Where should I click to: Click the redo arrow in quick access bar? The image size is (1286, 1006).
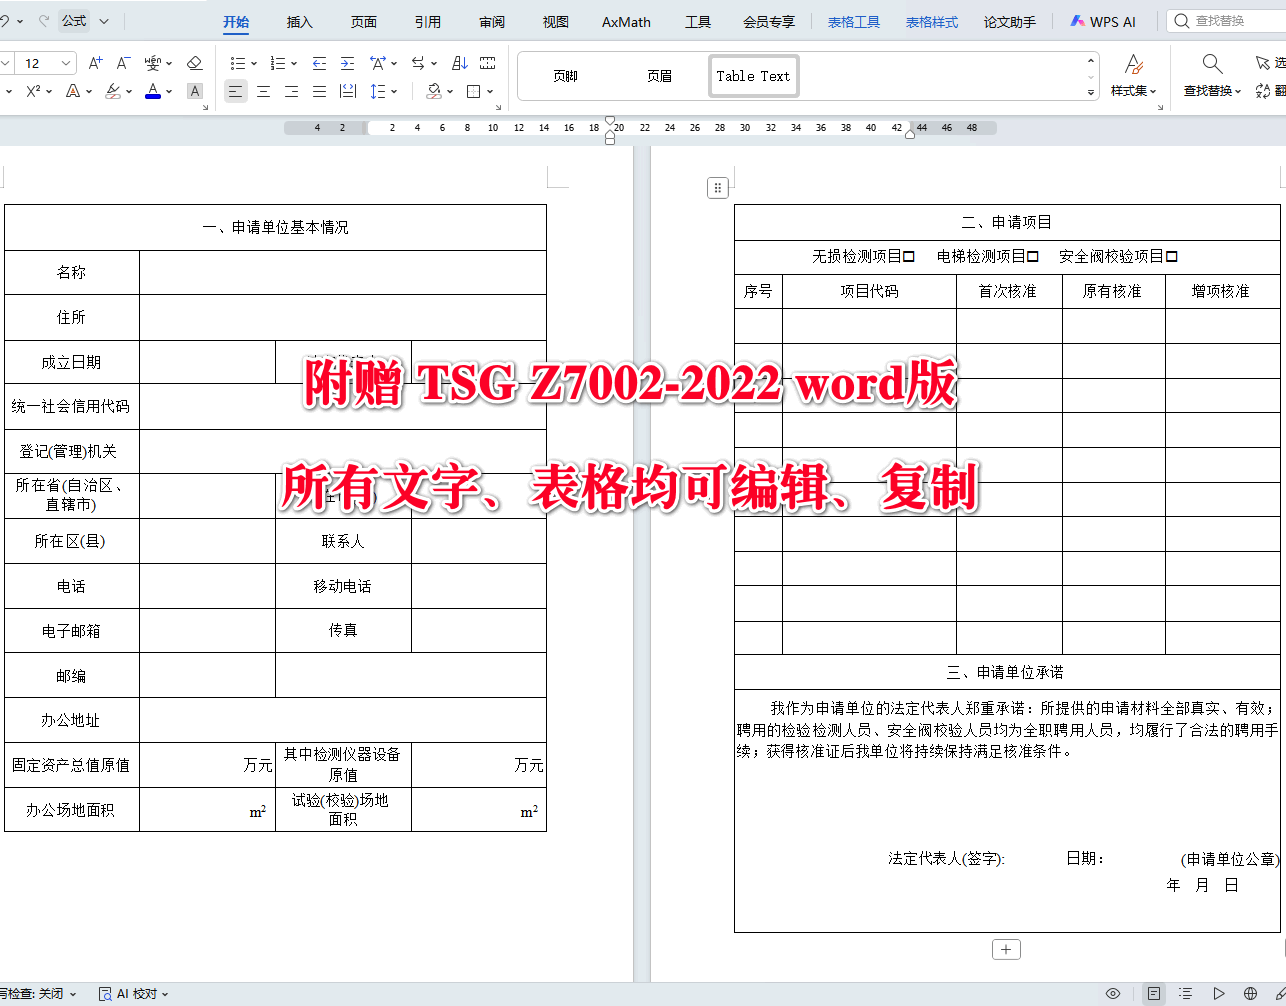point(44,21)
